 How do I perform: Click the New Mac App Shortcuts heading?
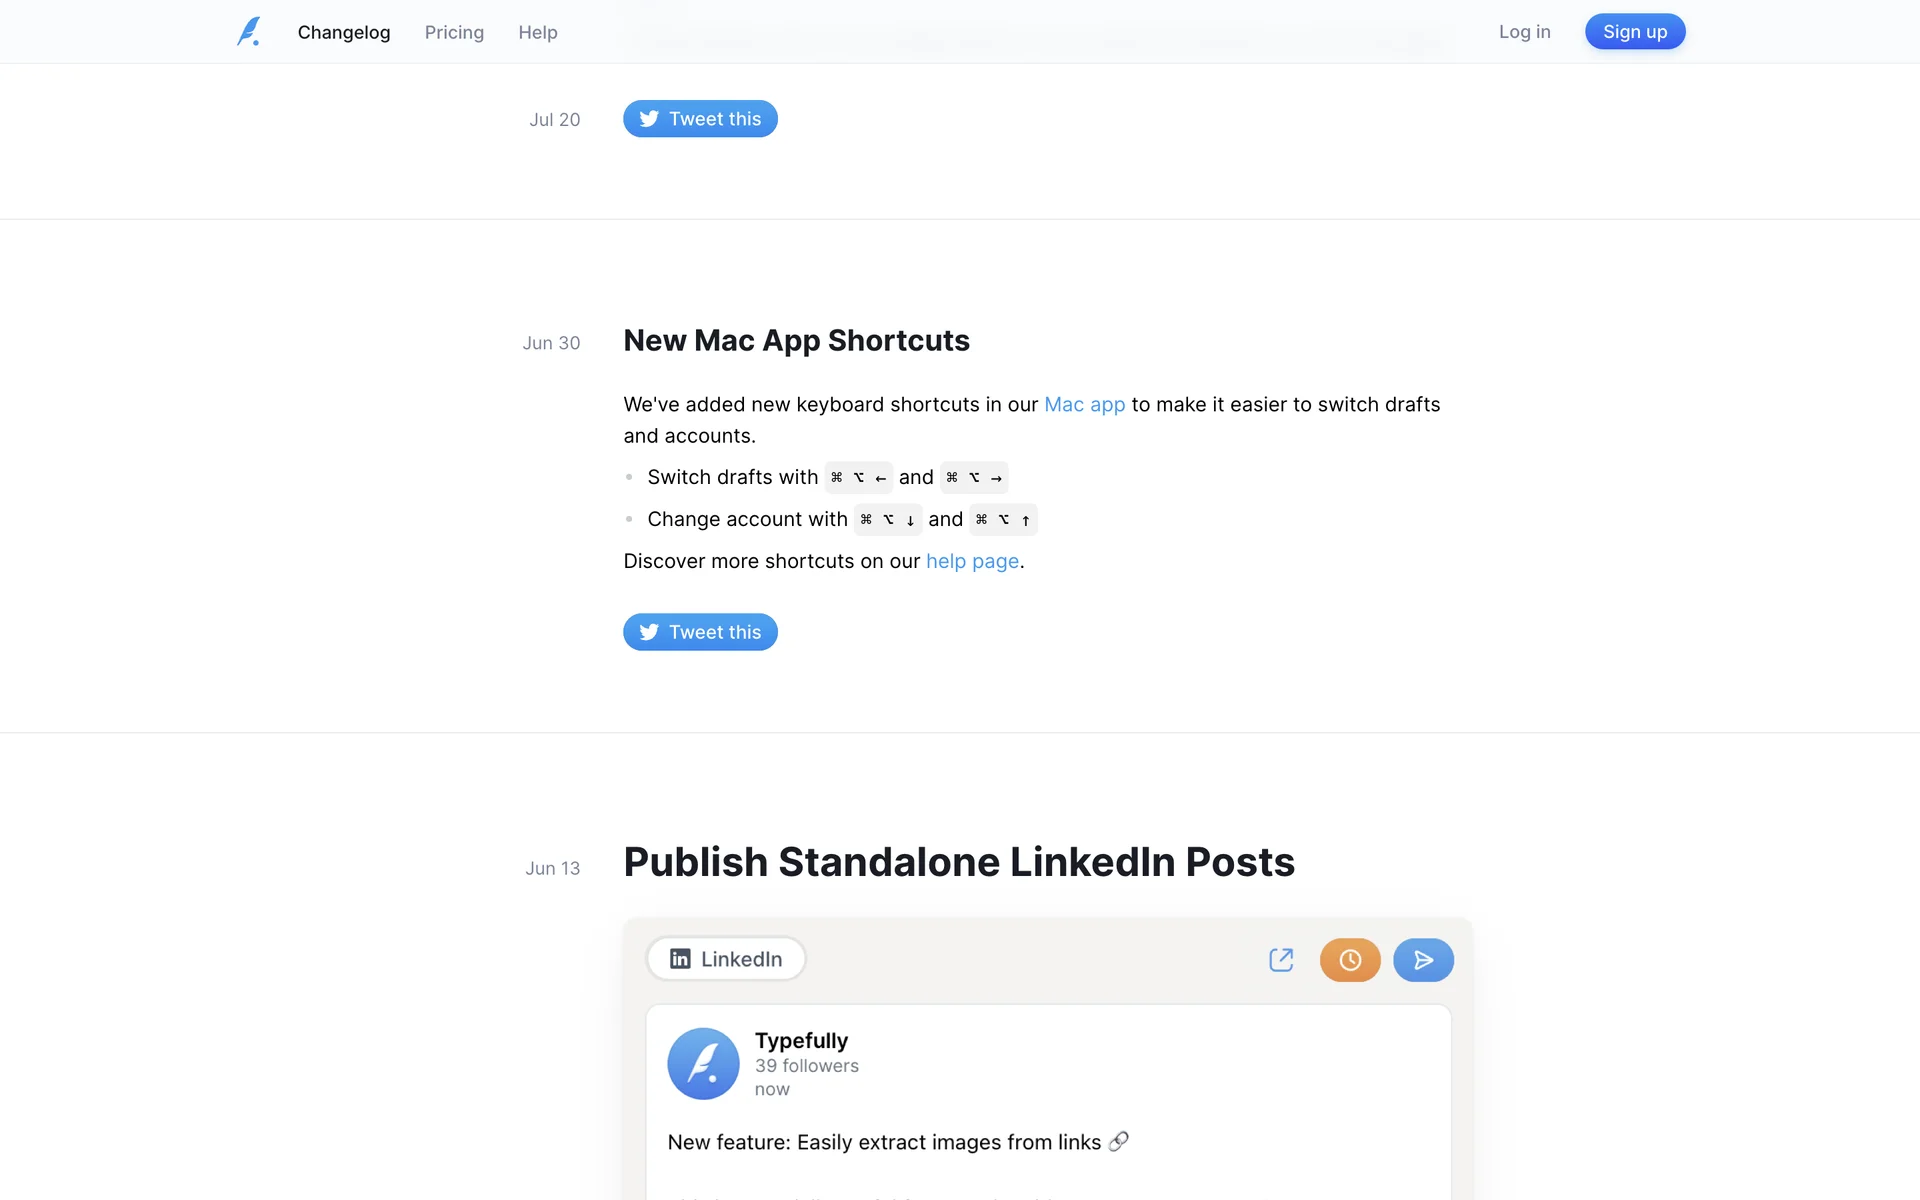(x=796, y=341)
